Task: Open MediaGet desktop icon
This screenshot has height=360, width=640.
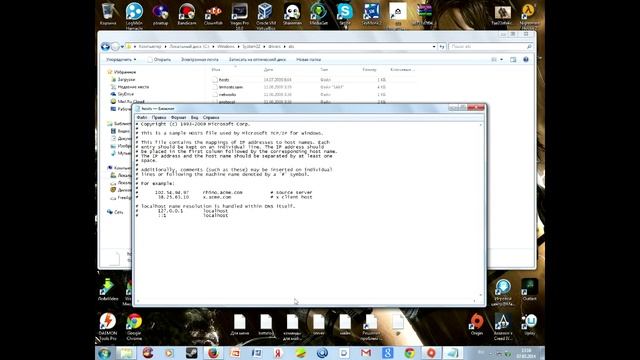Action: [x=318, y=14]
